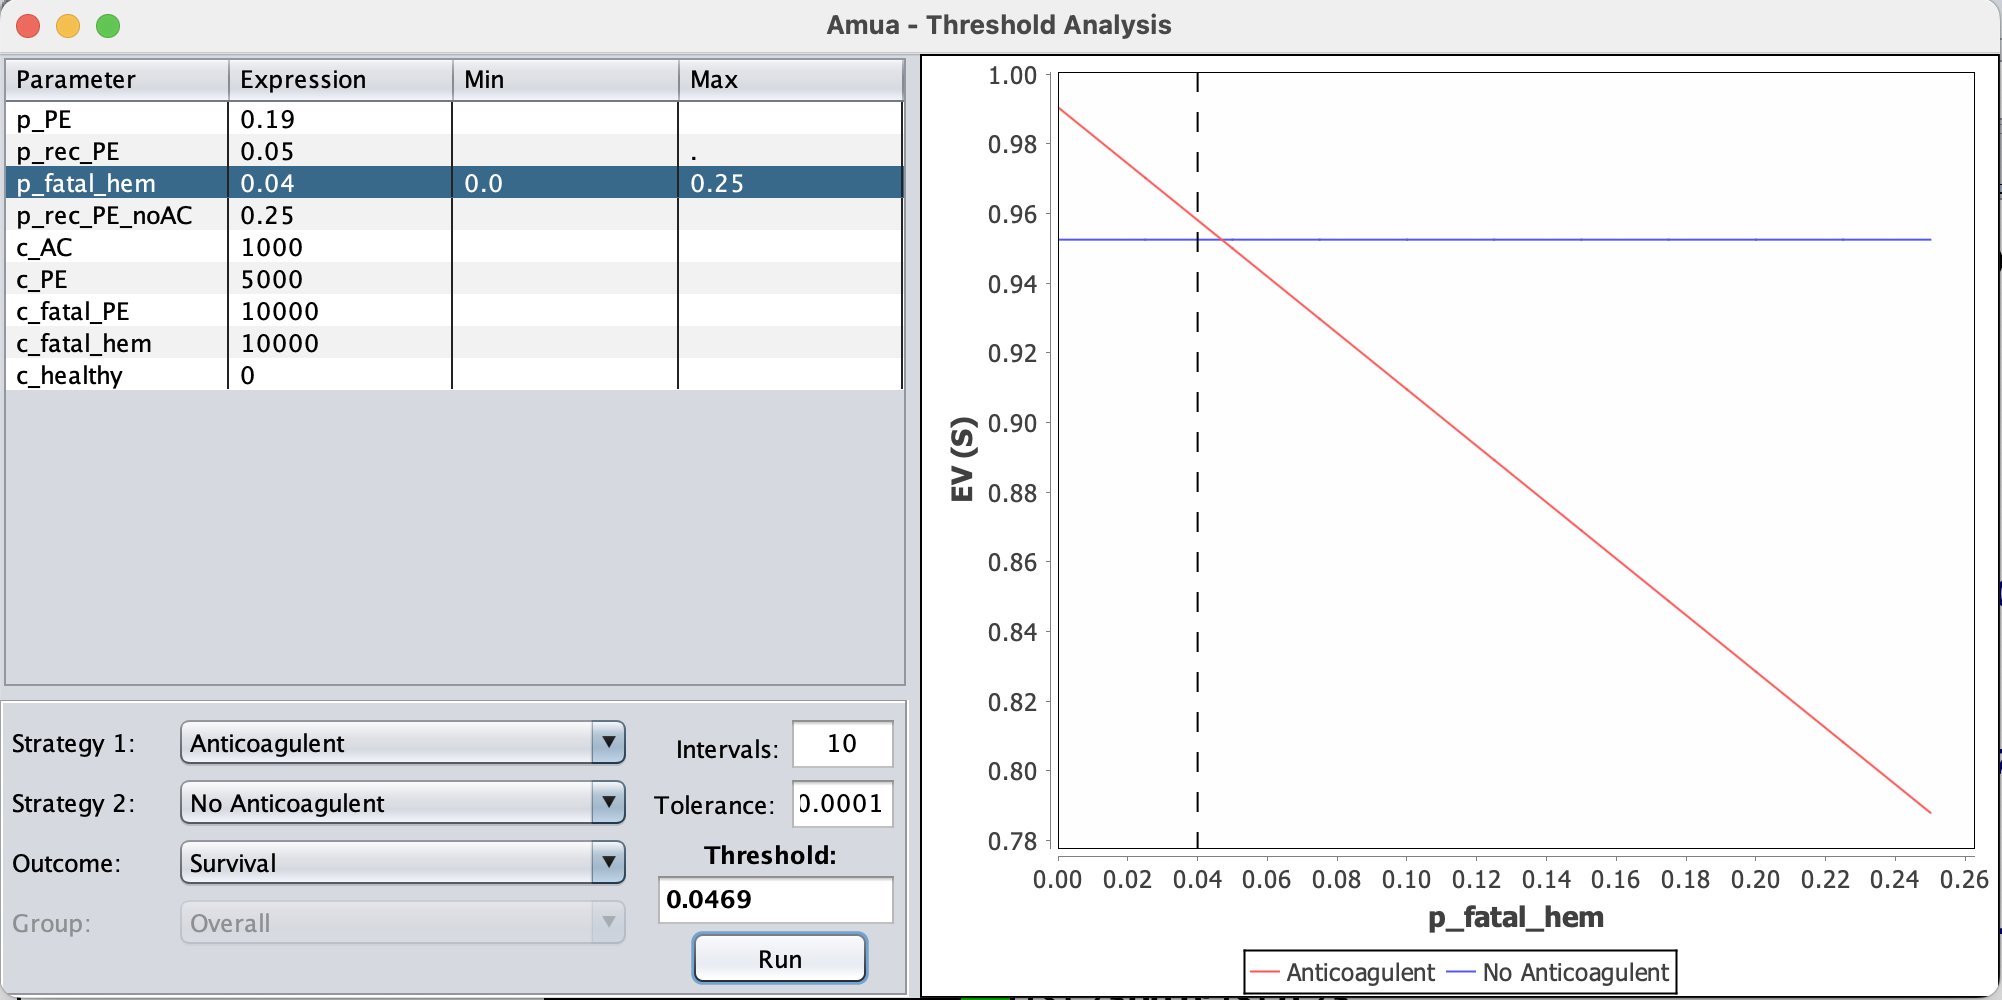Click the green zoom window button

[x=108, y=26]
